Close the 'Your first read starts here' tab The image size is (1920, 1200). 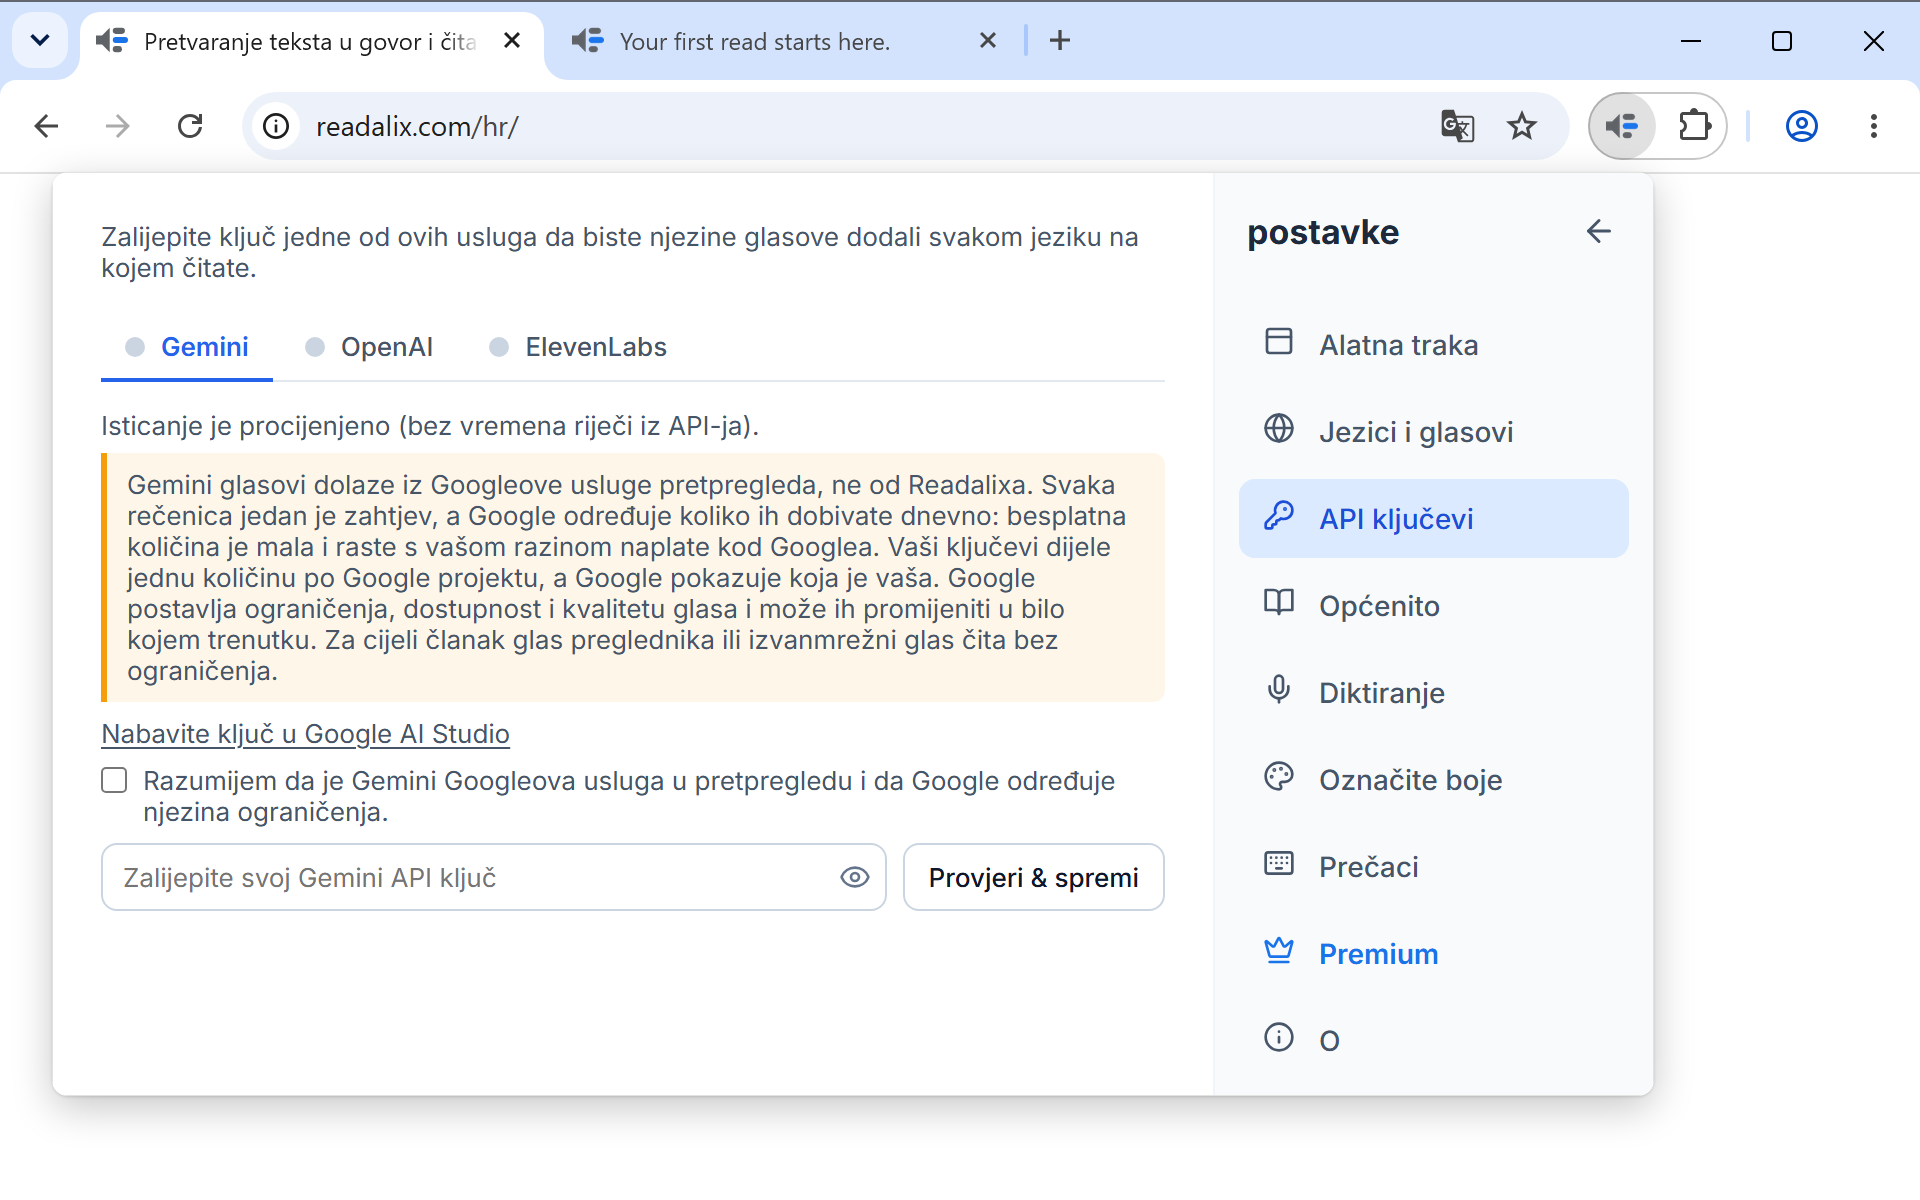988,41
